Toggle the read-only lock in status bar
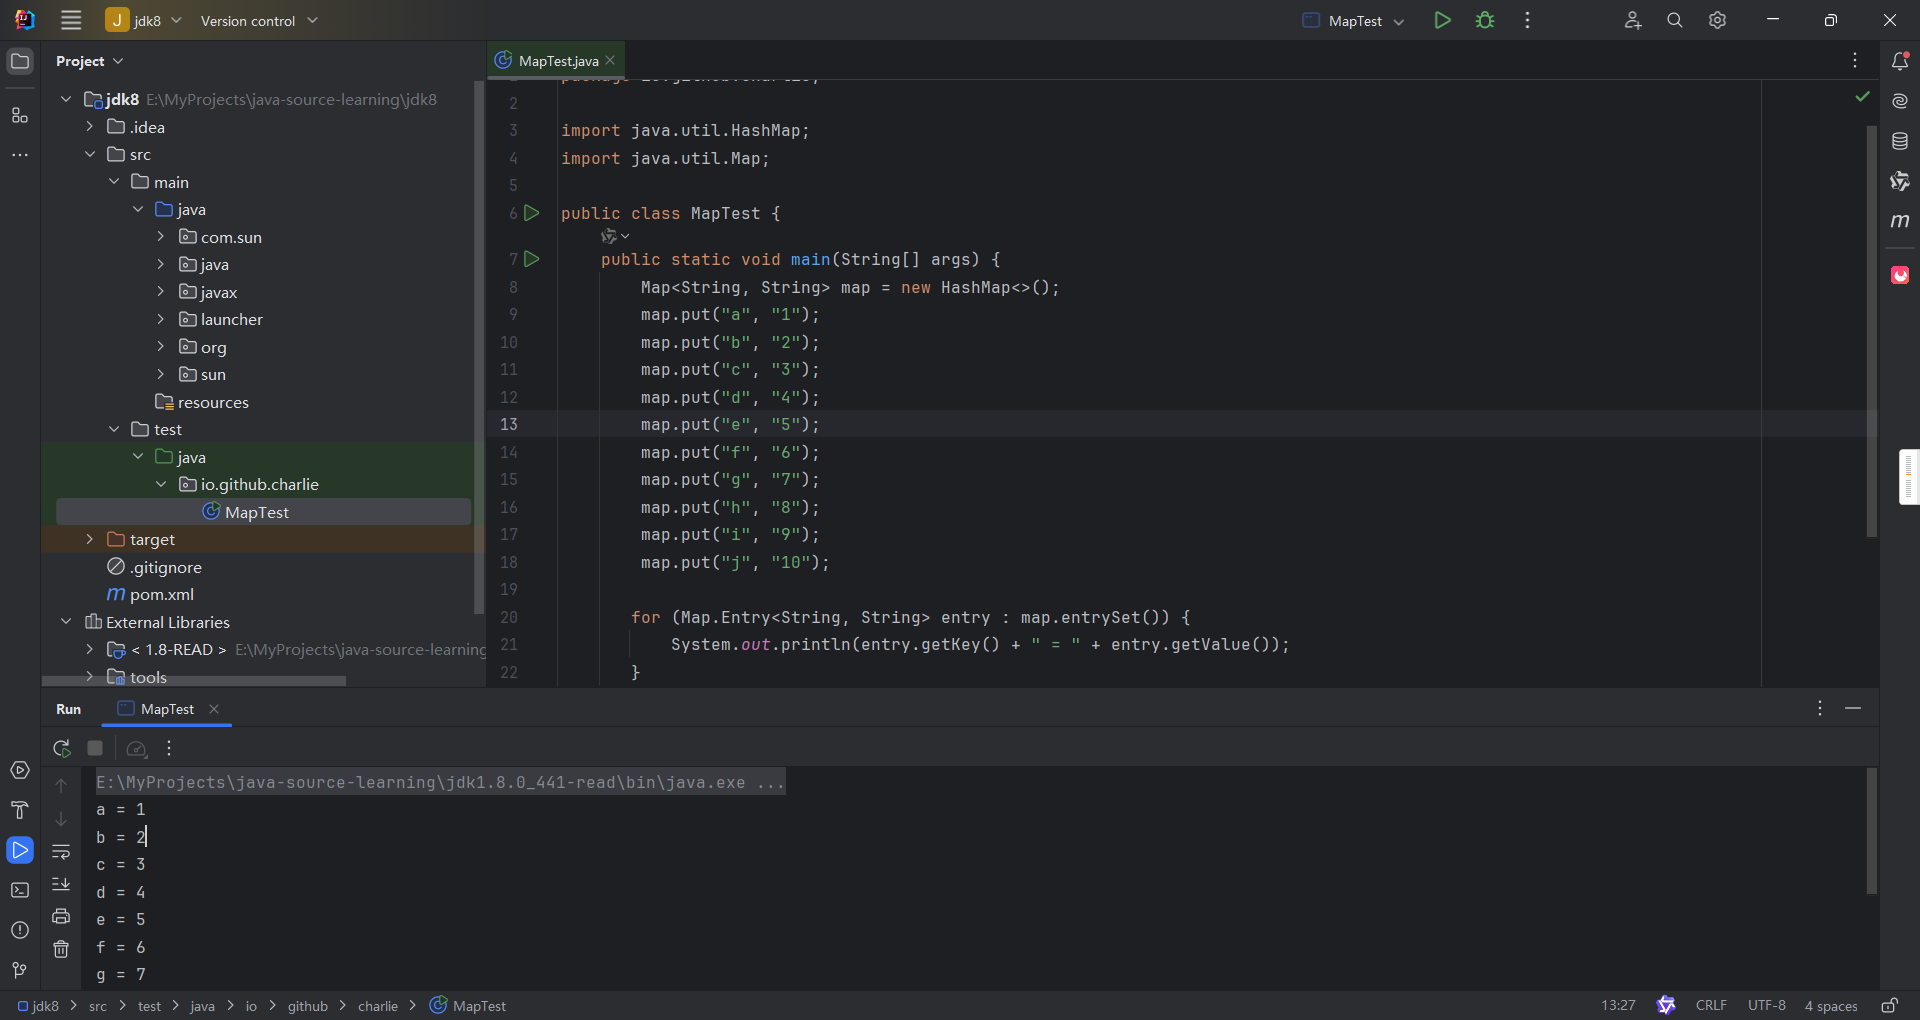The image size is (1920, 1020). pos(1889,1006)
